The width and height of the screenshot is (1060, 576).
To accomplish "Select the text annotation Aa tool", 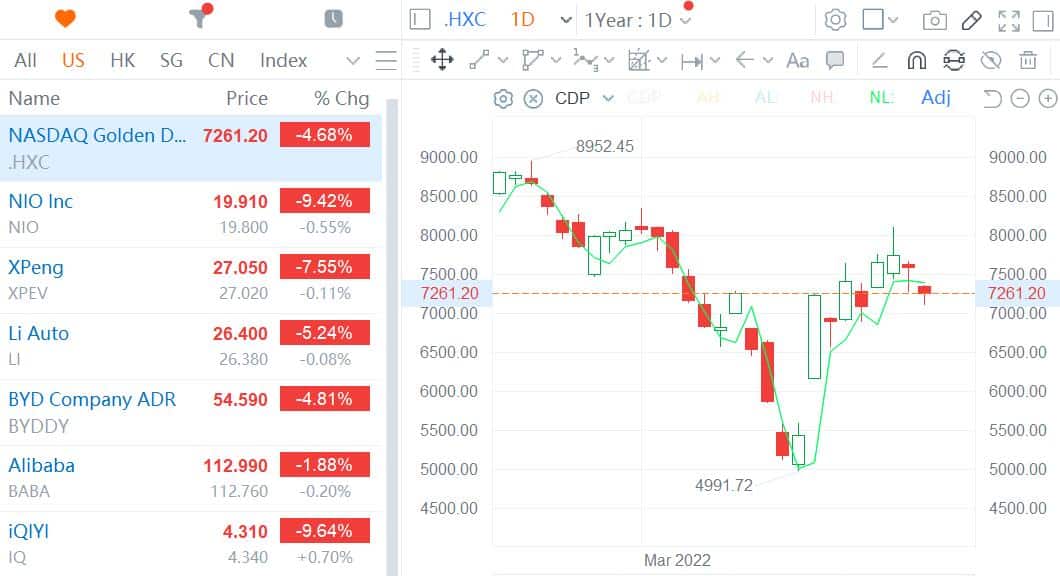I will coord(797,60).
